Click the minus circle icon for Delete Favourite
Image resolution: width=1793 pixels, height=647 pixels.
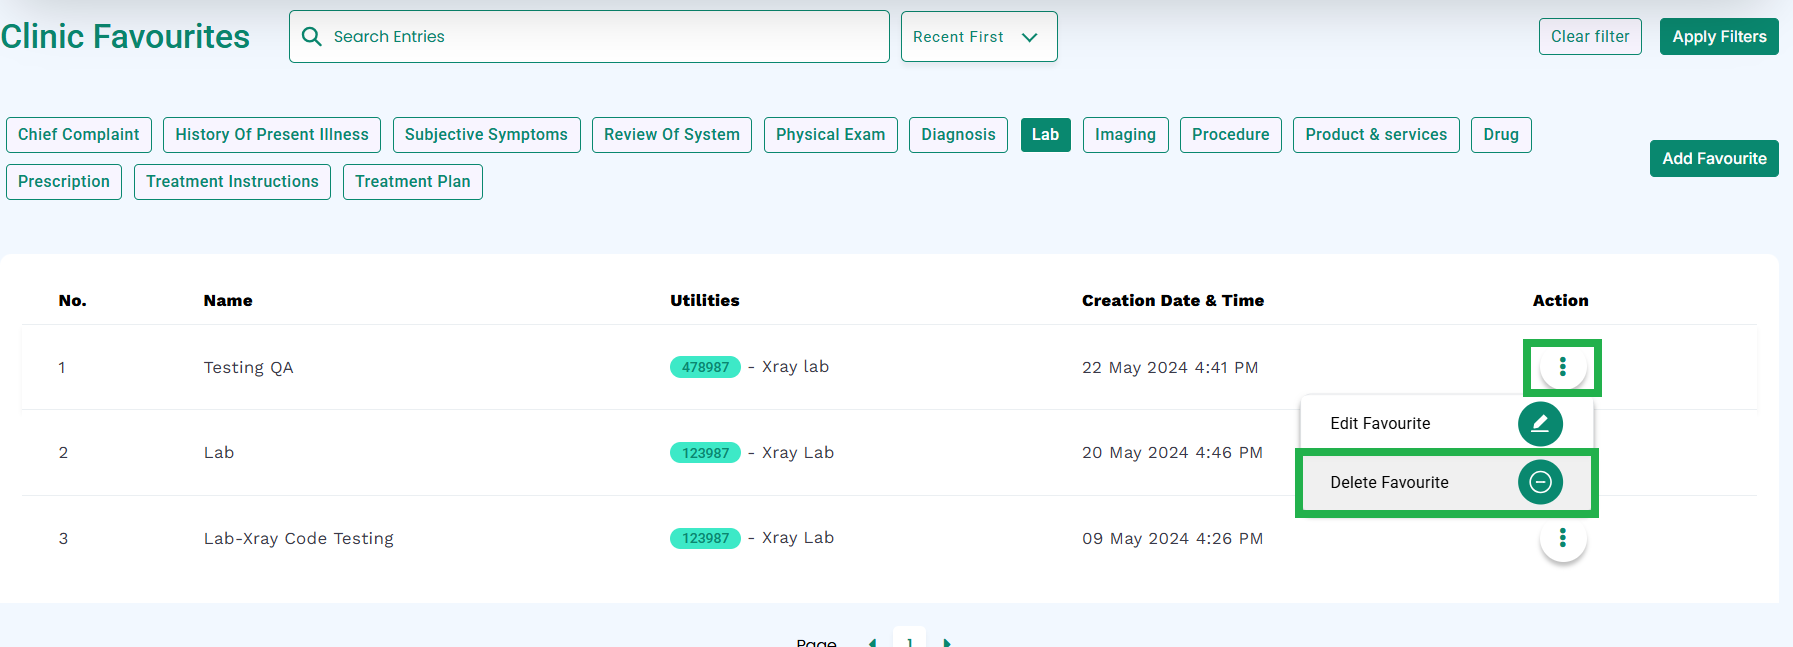(x=1540, y=482)
